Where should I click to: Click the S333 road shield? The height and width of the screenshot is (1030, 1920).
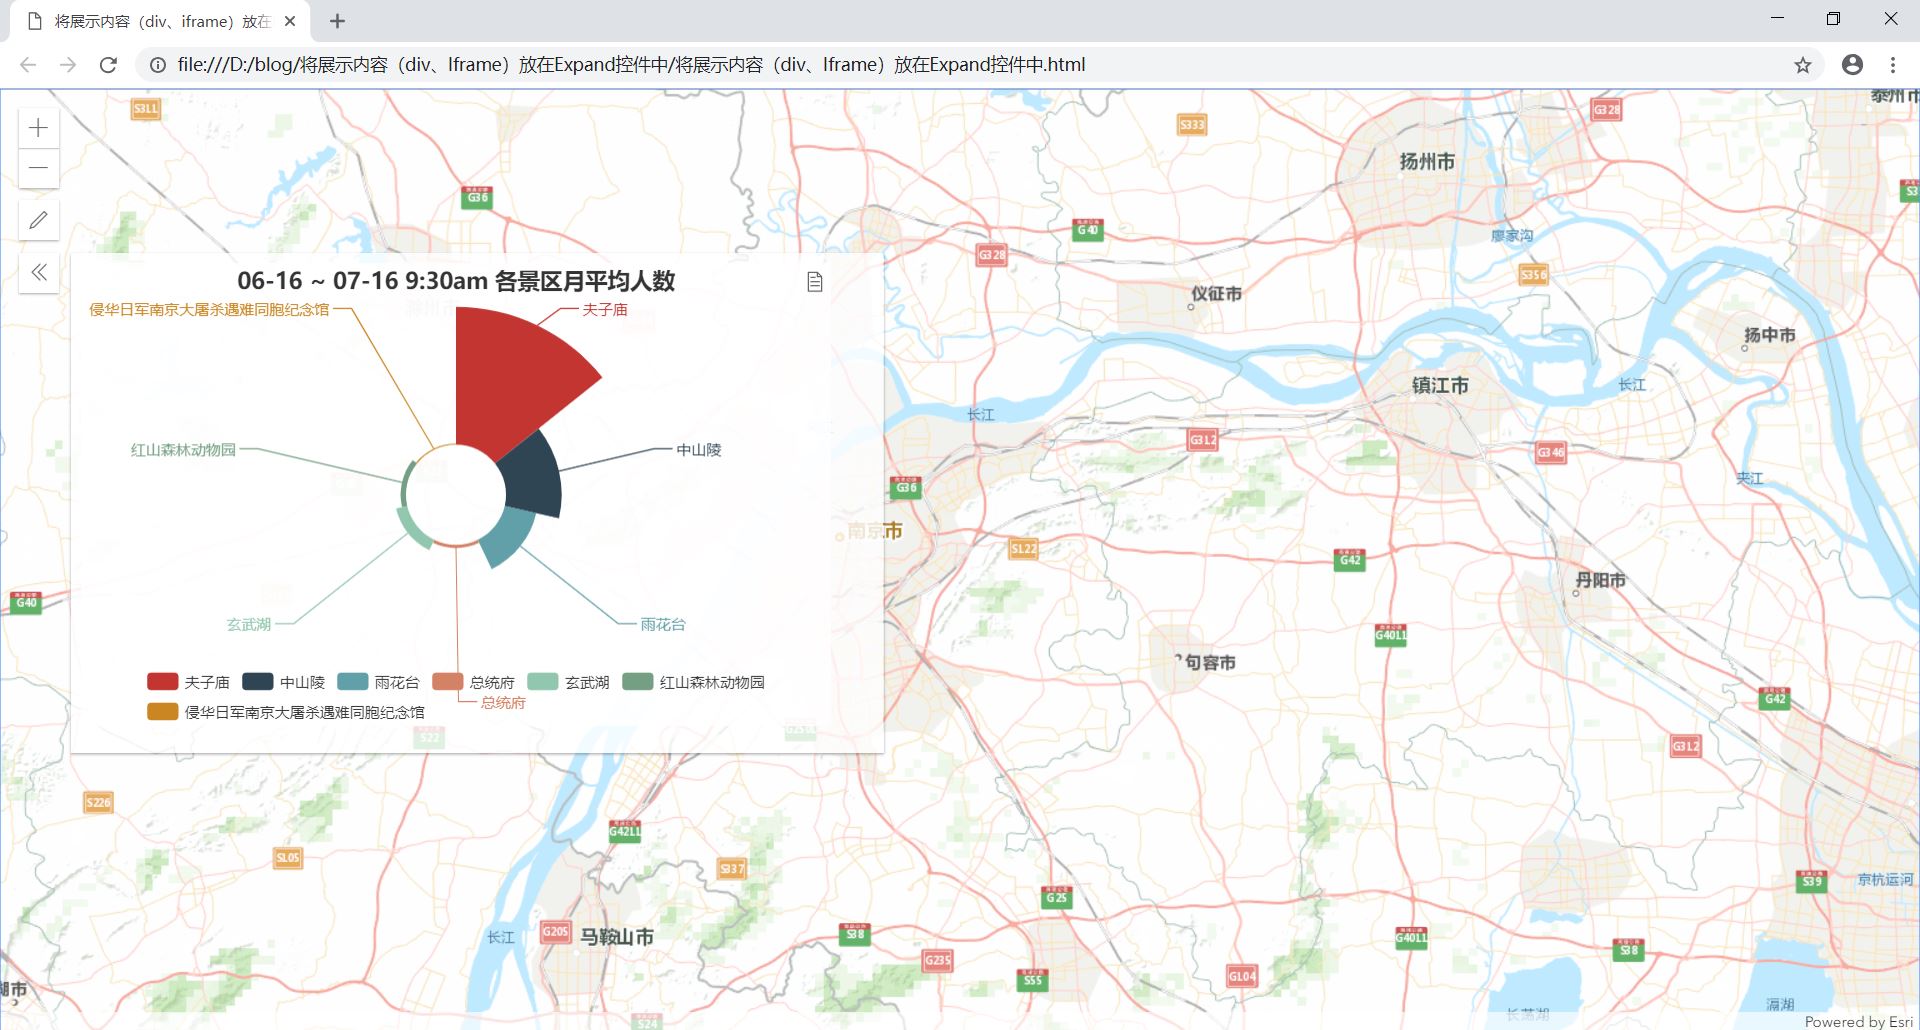point(1192,125)
